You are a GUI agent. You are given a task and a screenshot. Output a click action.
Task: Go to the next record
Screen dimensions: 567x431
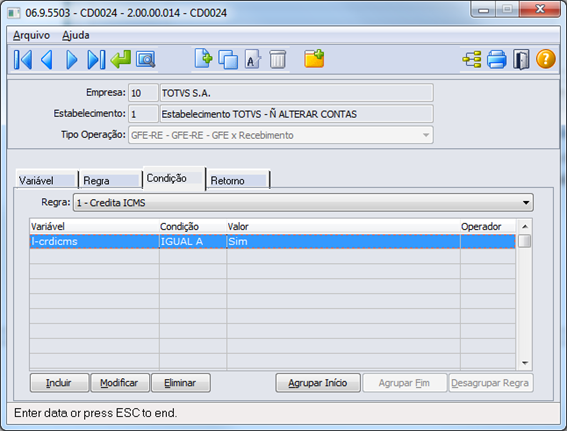coord(72,59)
